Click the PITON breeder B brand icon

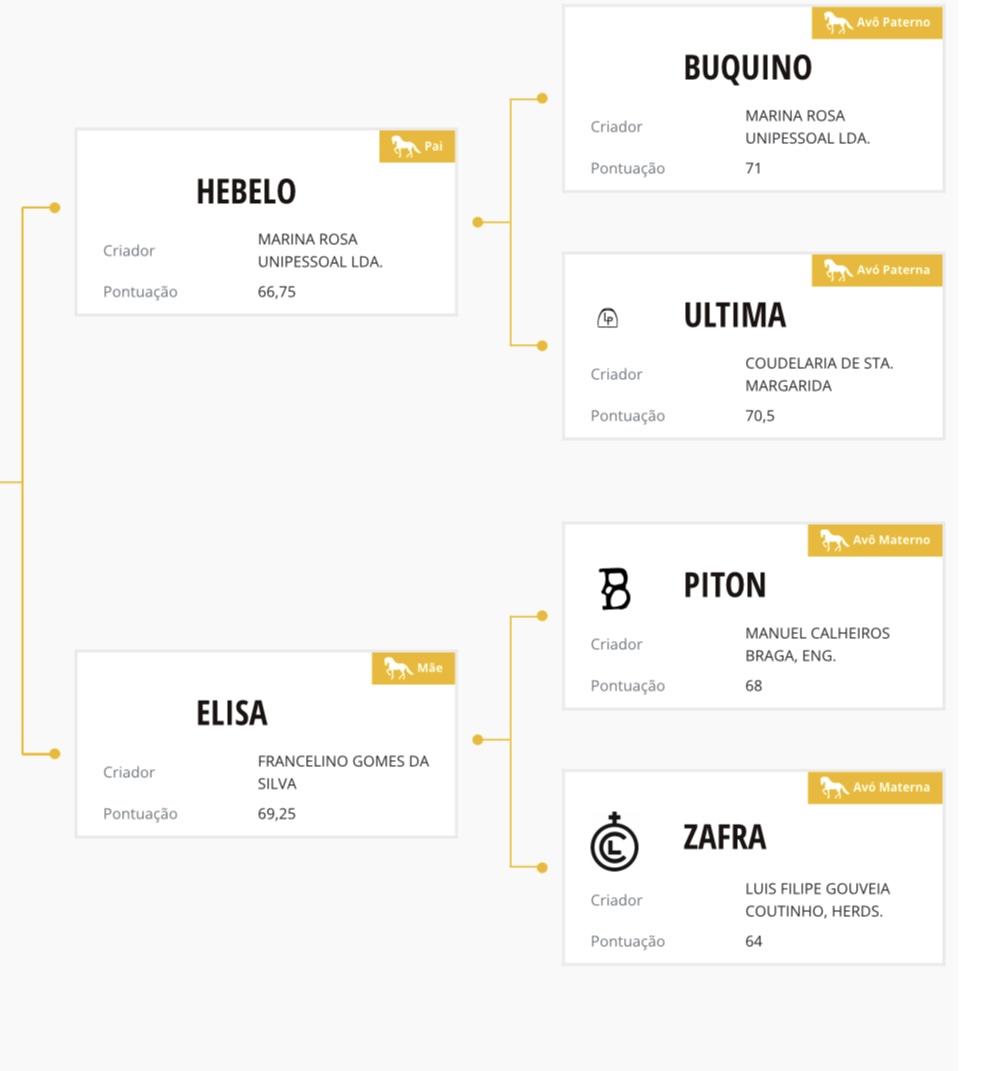[x=614, y=588]
